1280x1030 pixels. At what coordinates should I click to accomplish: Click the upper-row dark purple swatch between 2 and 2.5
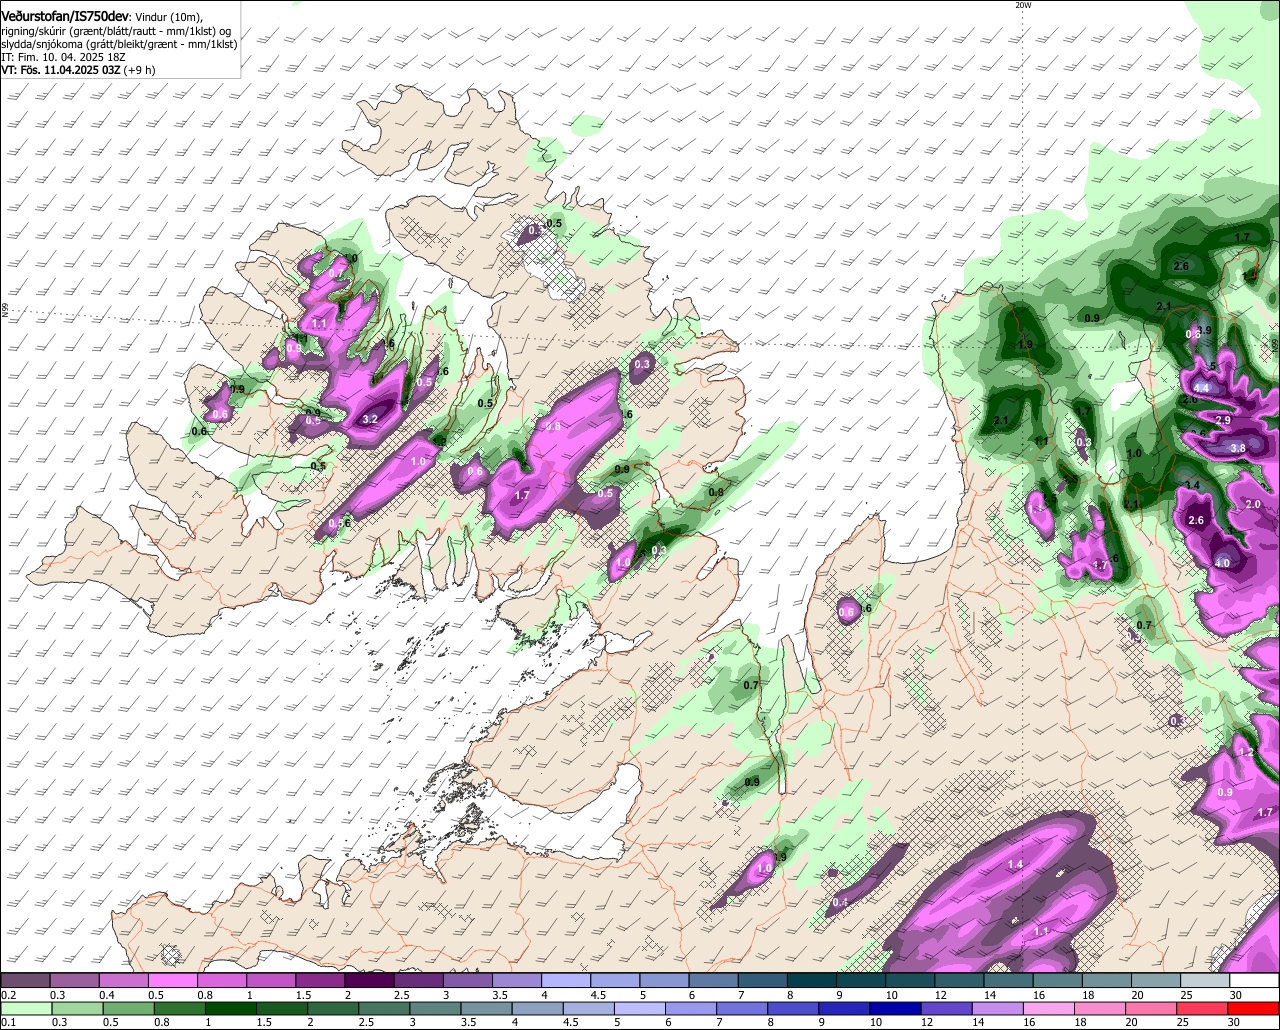pos(369,981)
